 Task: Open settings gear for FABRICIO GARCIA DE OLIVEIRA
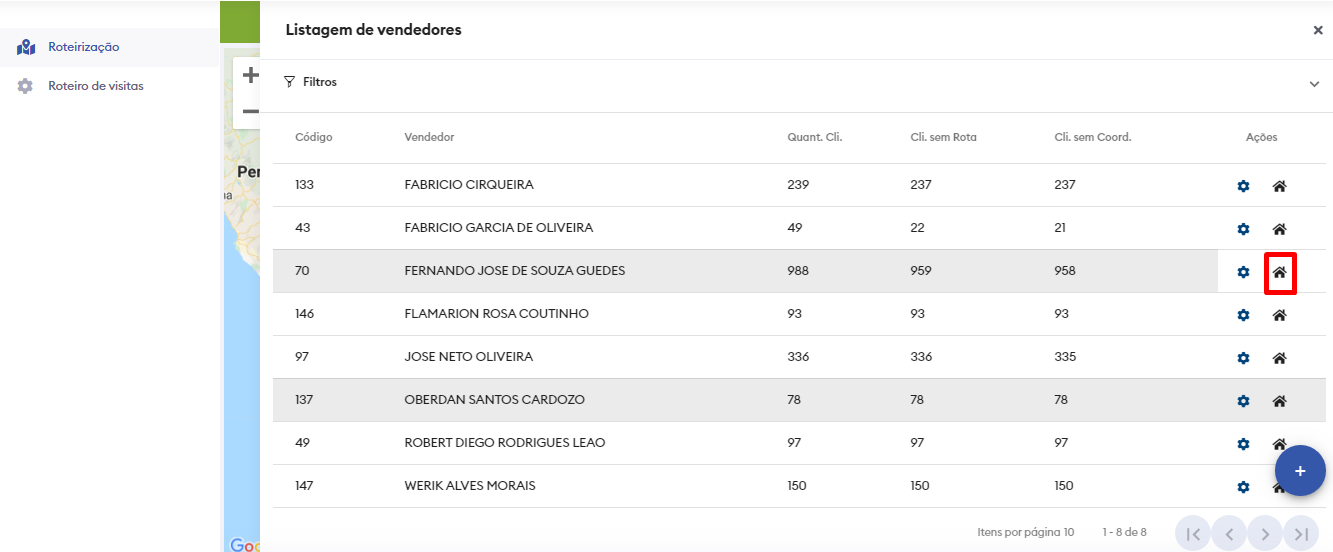[1243, 229]
